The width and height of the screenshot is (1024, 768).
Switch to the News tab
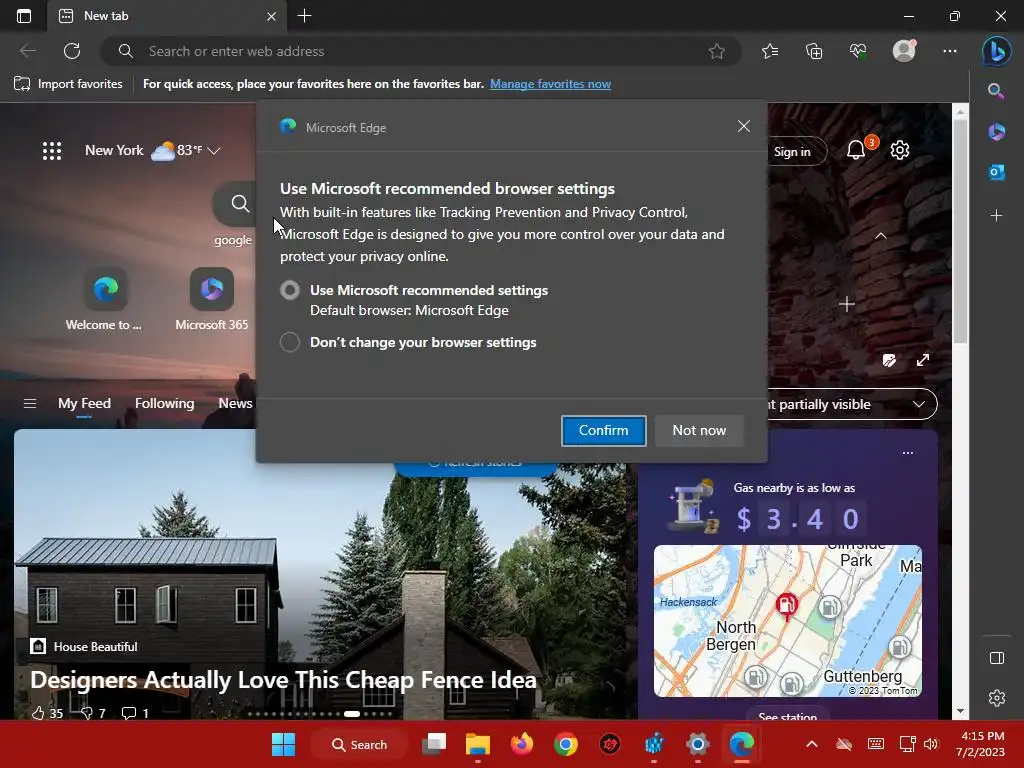[x=235, y=404]
